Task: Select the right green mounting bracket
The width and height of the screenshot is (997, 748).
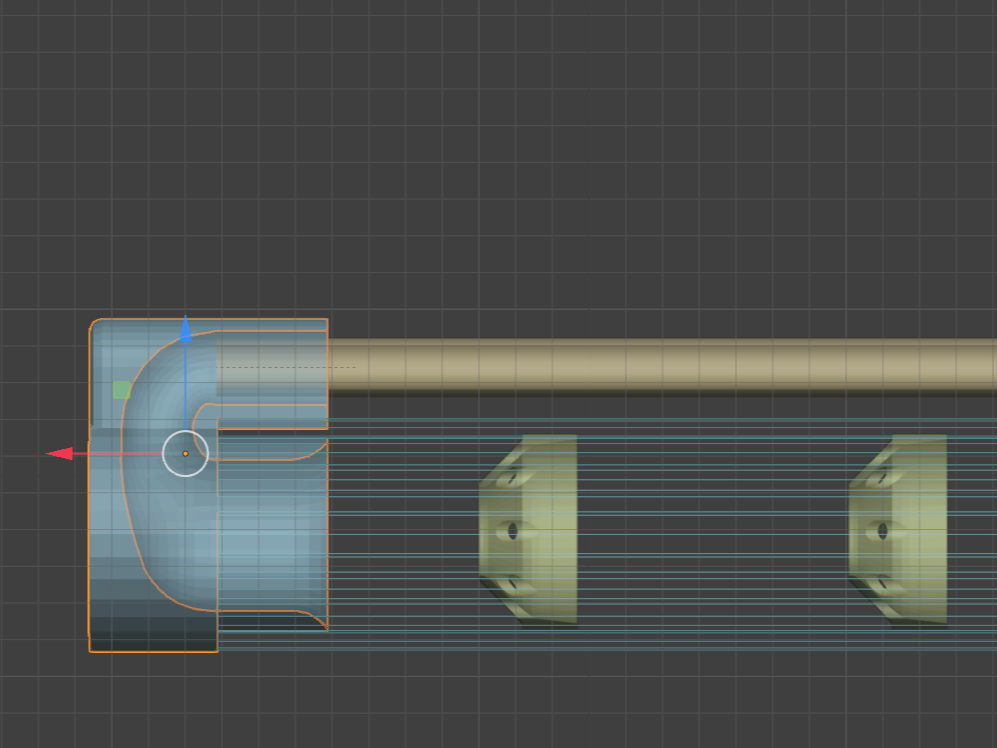Action: (898, 531)
